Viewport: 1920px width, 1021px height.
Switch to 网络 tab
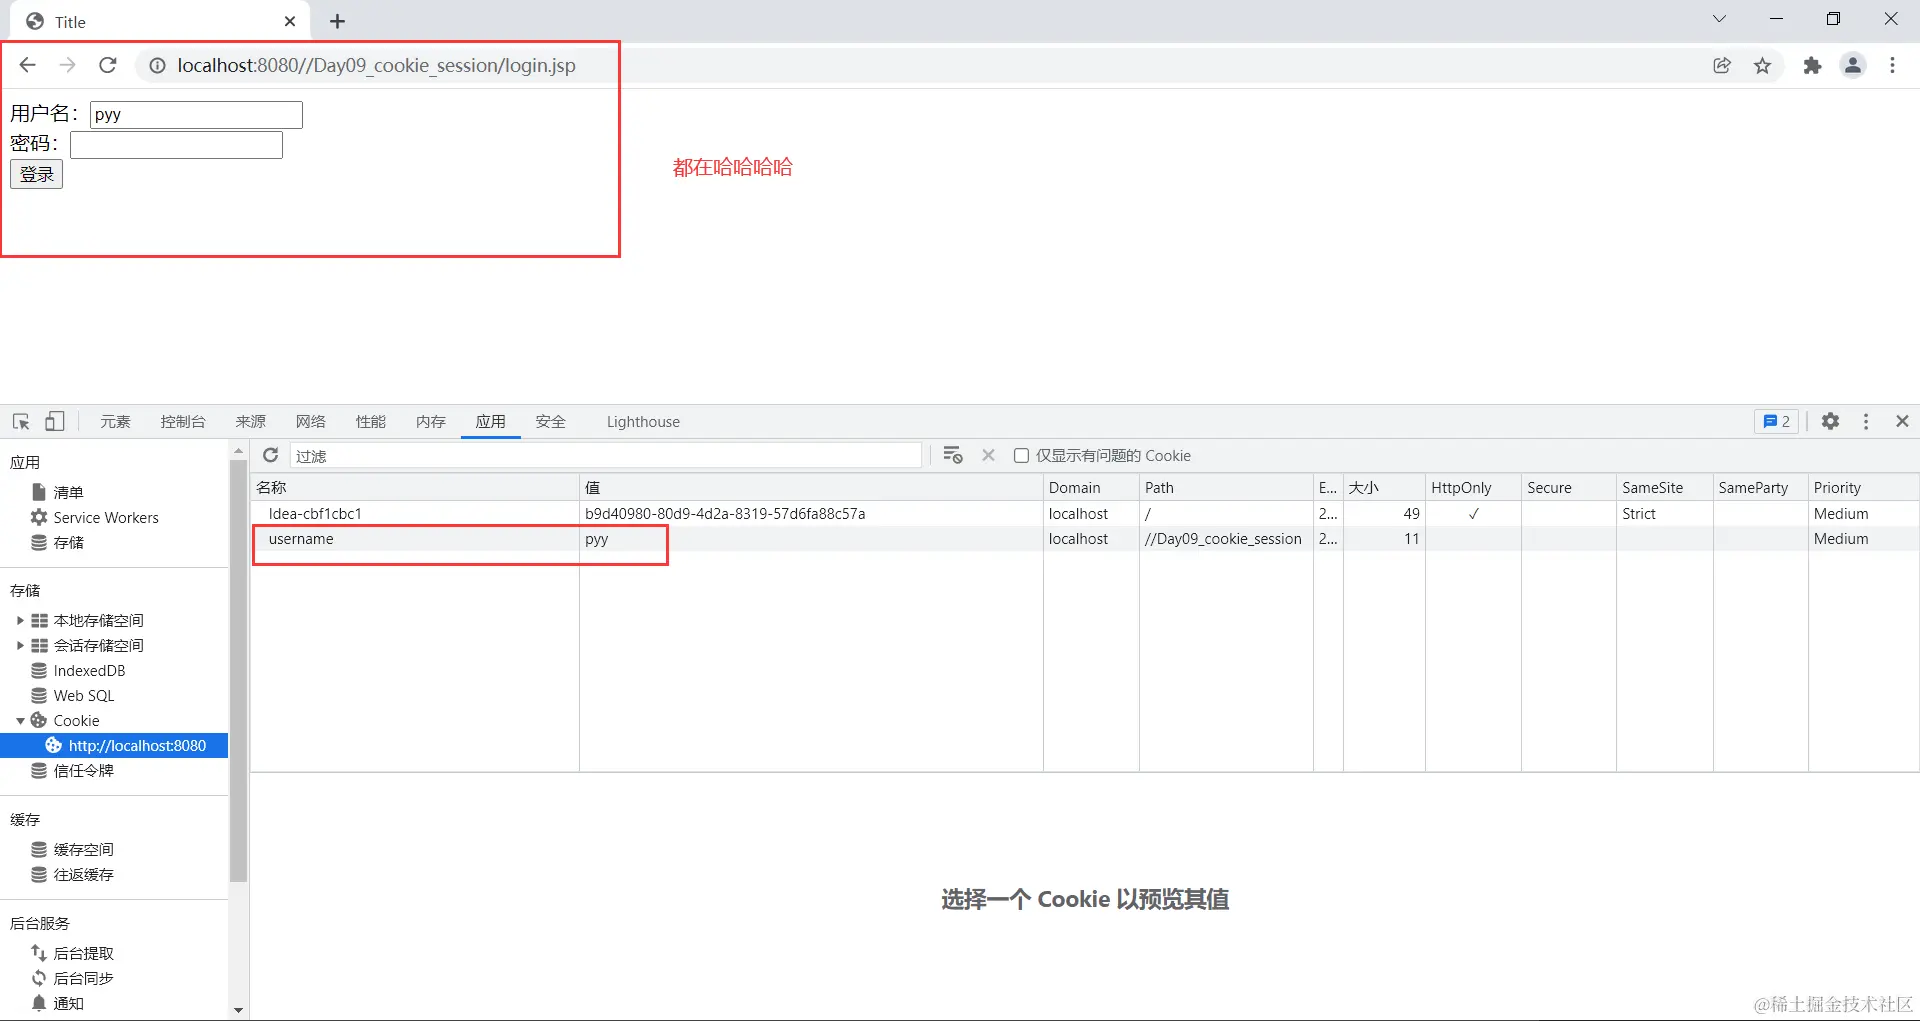[311, 421]
